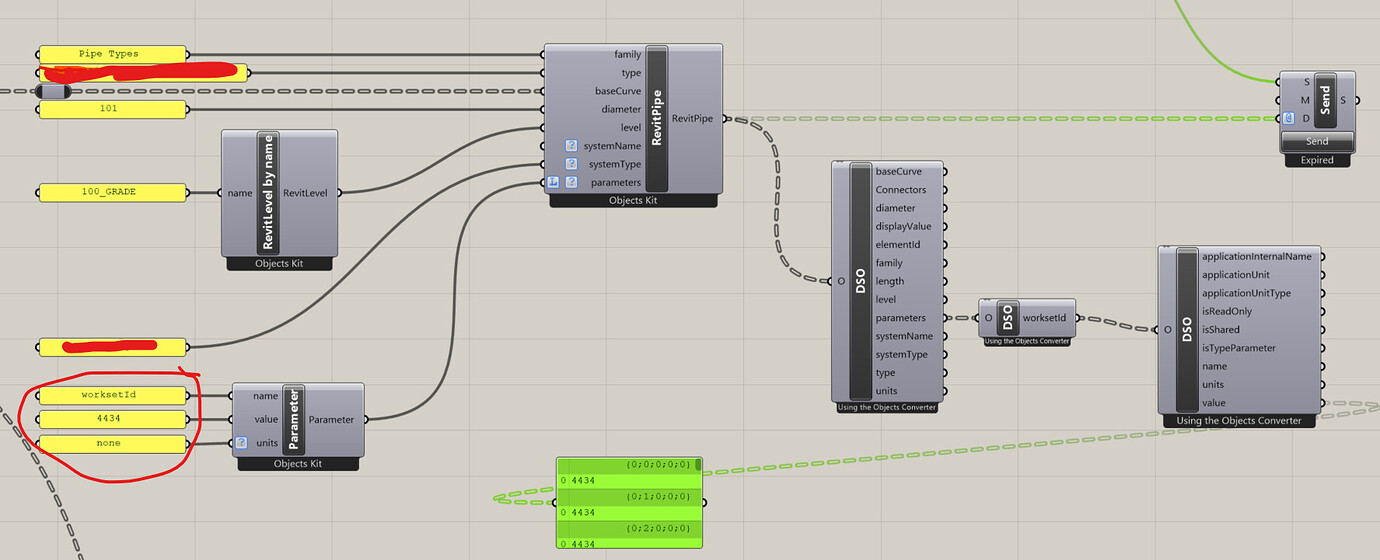Image resolution: width=1380 pixels, height=560 pixels.
Task: Click the worksetId output label
Action: click(x=1045, y=318)
